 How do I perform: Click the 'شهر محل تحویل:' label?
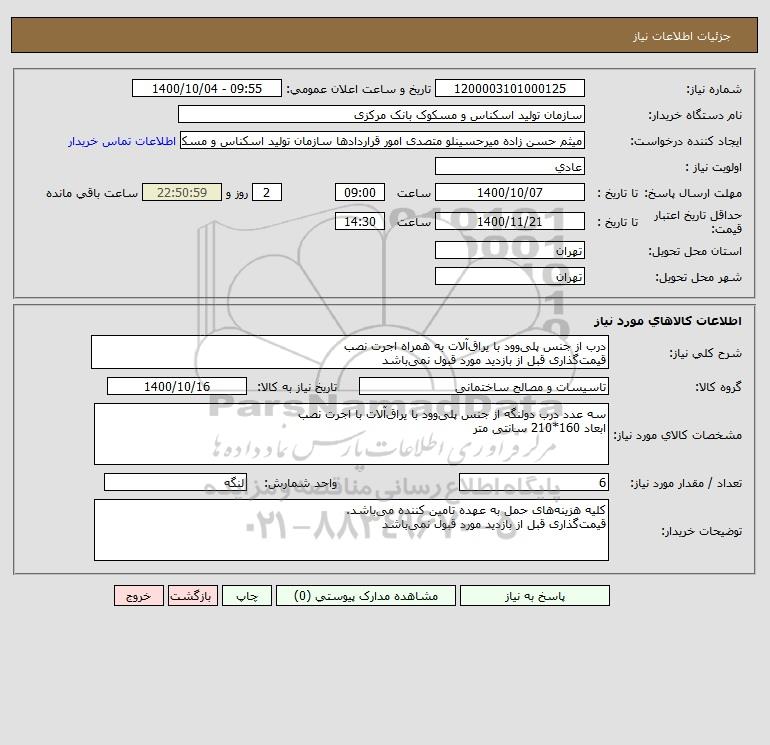pyautogui.click(x=699, y=277)
